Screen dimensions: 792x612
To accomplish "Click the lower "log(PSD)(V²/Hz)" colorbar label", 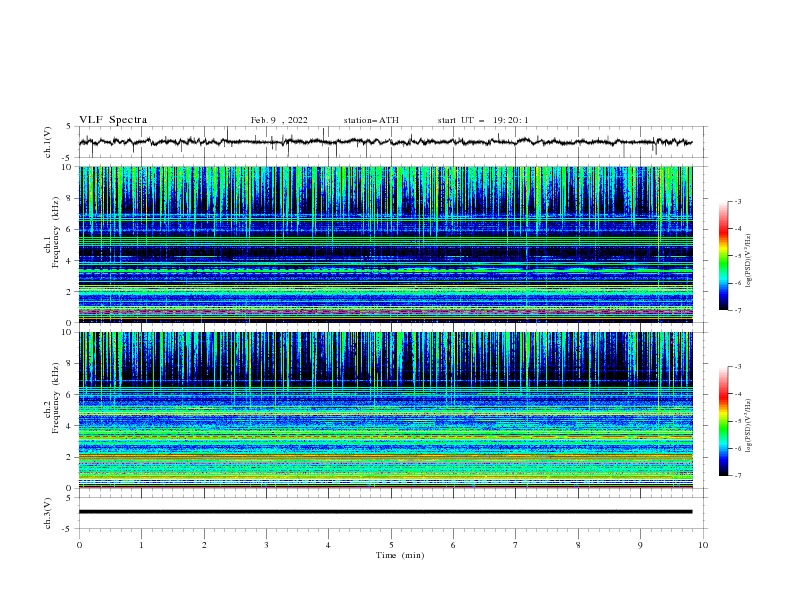I will coord(748,425).
